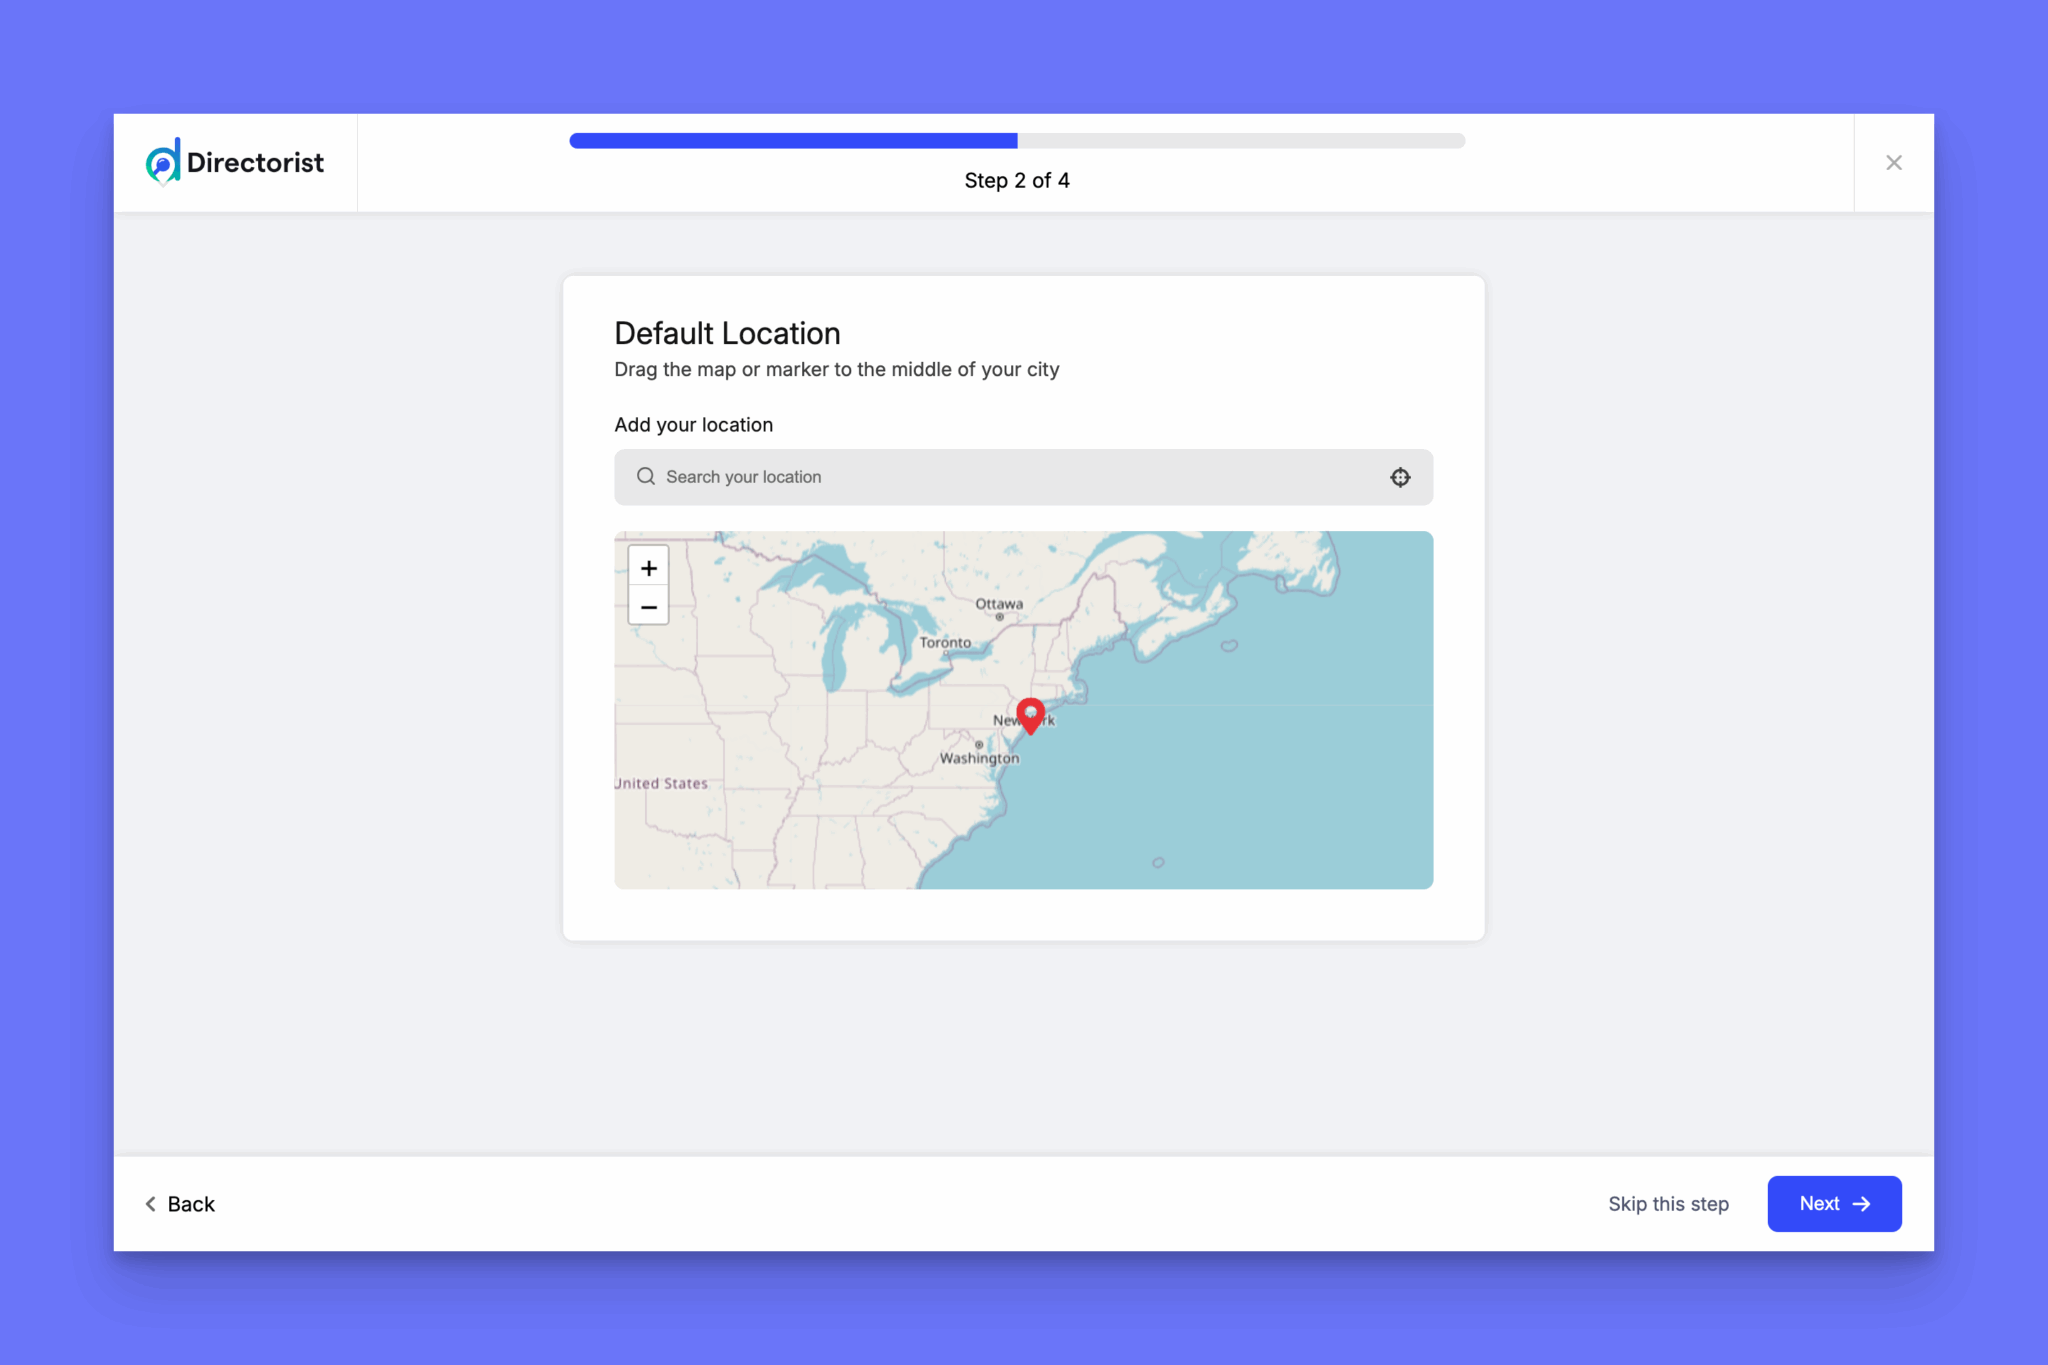Click the step progress bar

click(x=1017, y=141)
